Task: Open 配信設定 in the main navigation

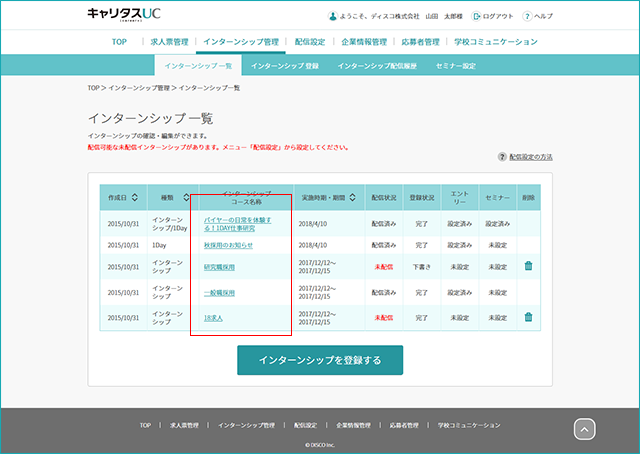Action: [310, 42]
